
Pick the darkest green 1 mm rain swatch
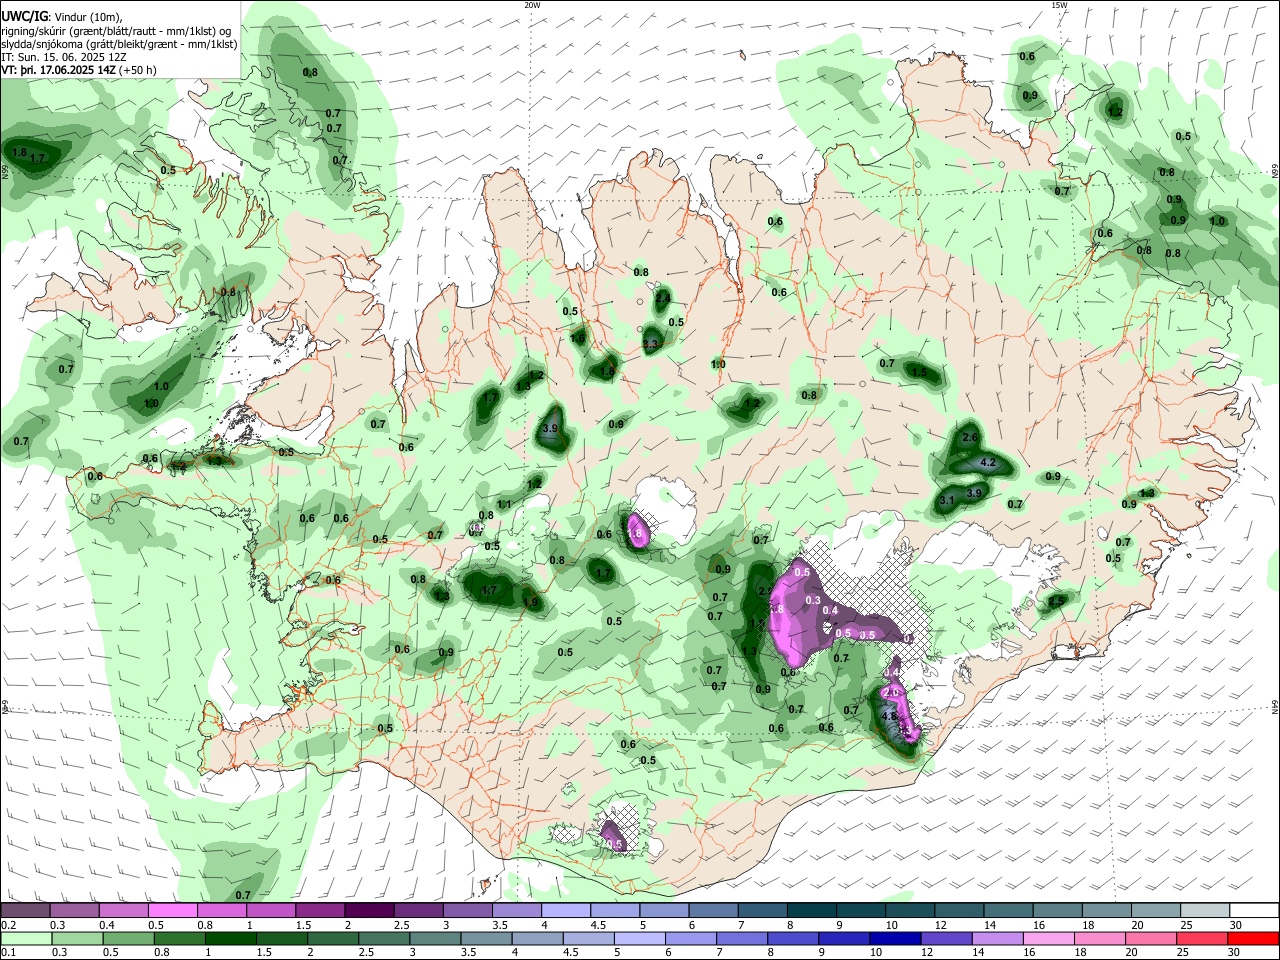coord(231,938)
